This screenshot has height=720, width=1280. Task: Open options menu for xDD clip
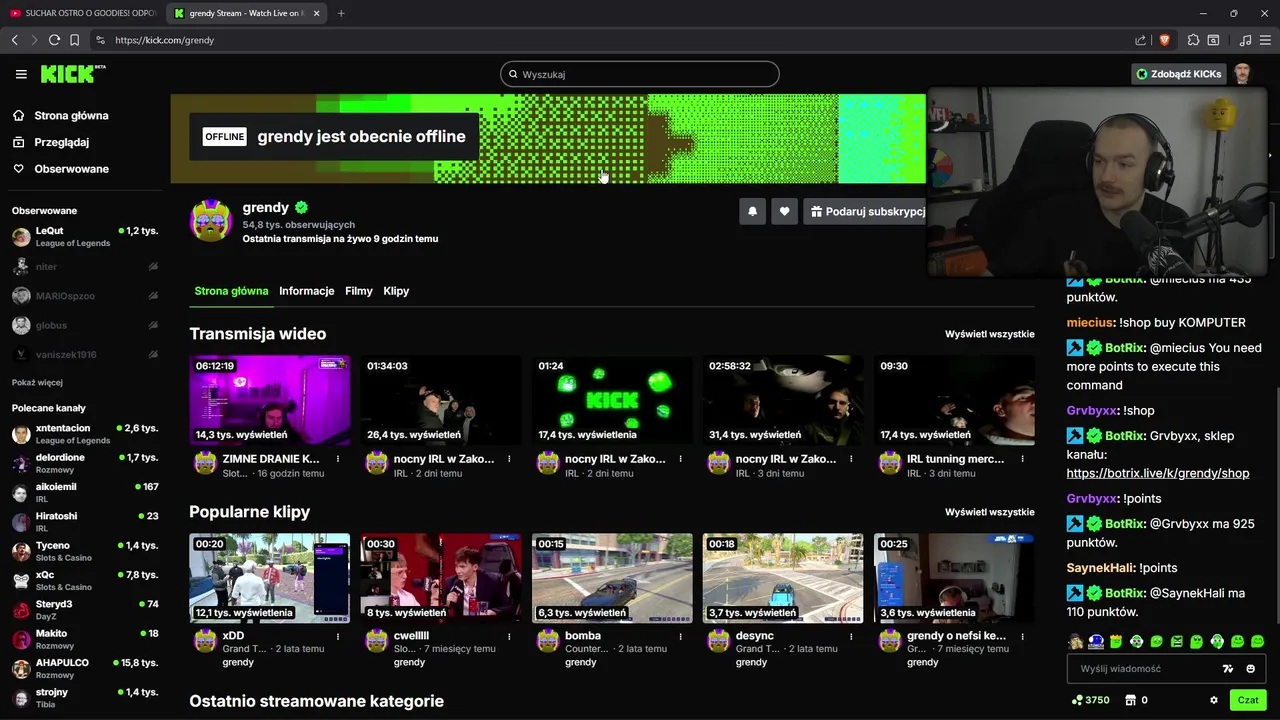tap(338, 636)
